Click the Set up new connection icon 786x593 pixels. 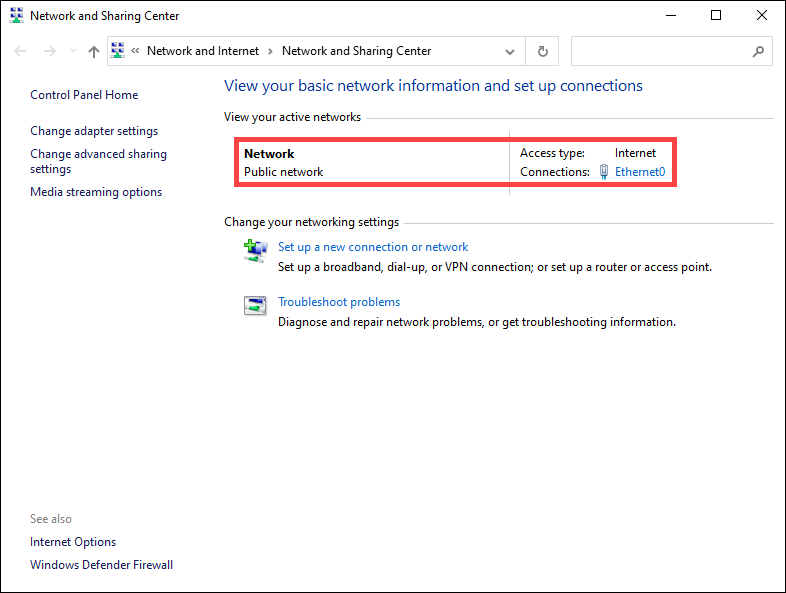pyautogui.click(x=255, y=251)
